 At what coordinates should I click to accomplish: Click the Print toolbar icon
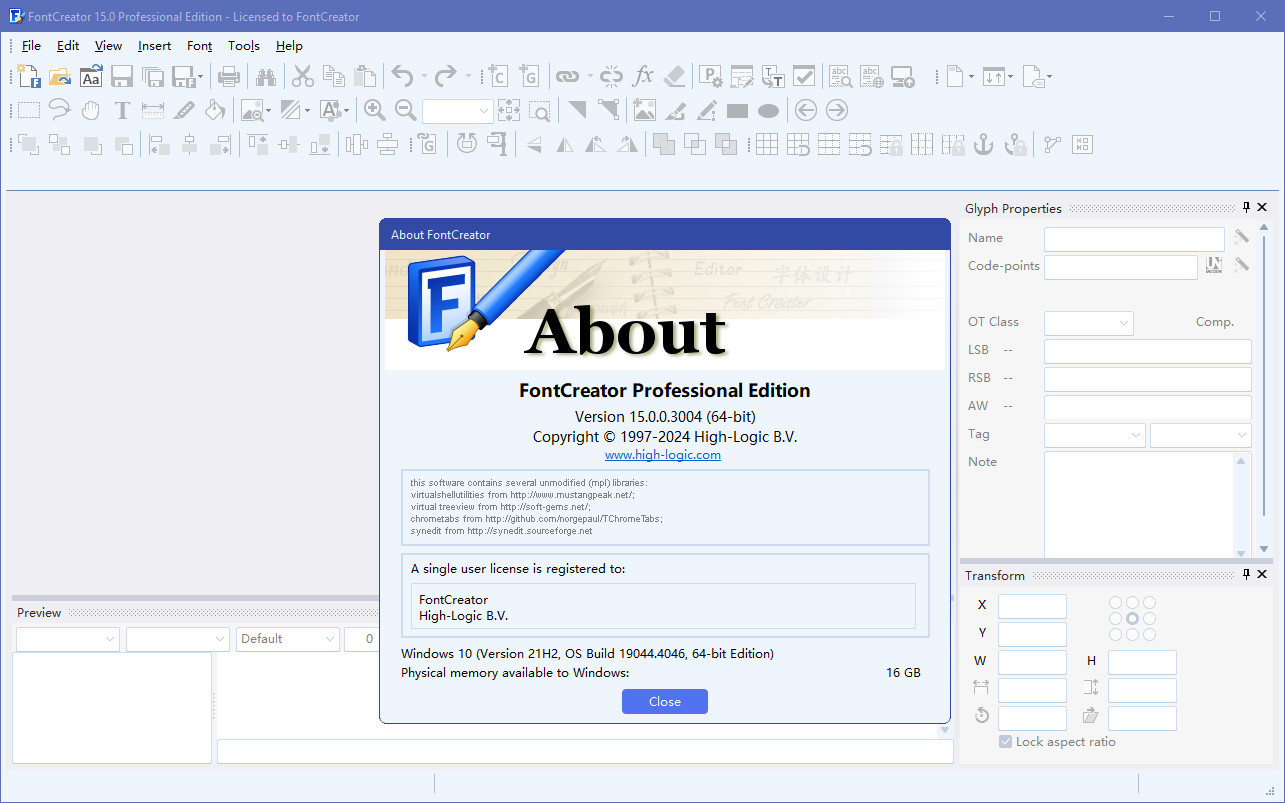(229, 76)
